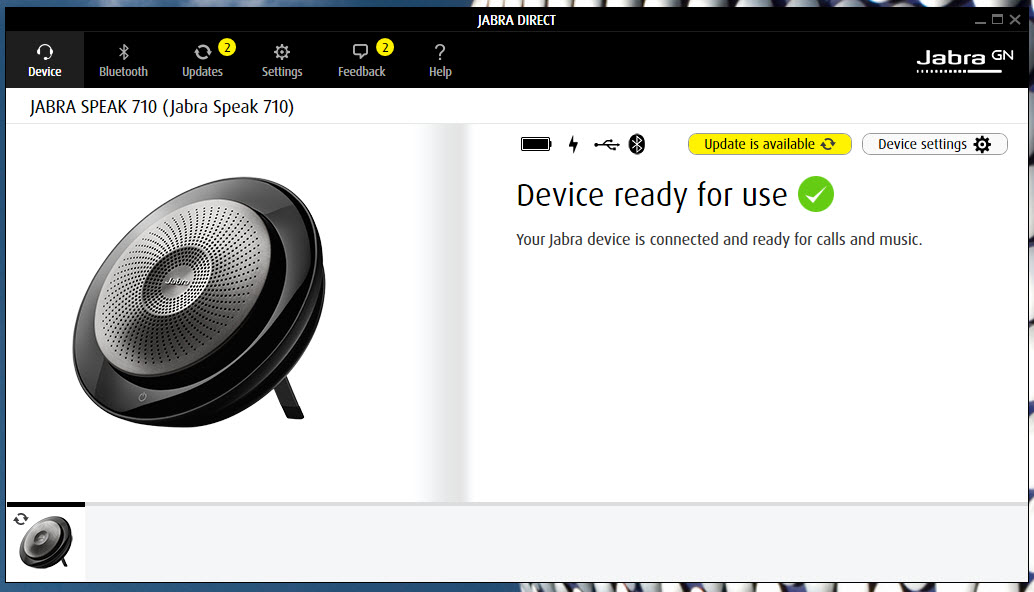Viewport: 1034px width, 592px height.
Task: Click the update arrows on device thumbnail
Action: click(21, 519)
